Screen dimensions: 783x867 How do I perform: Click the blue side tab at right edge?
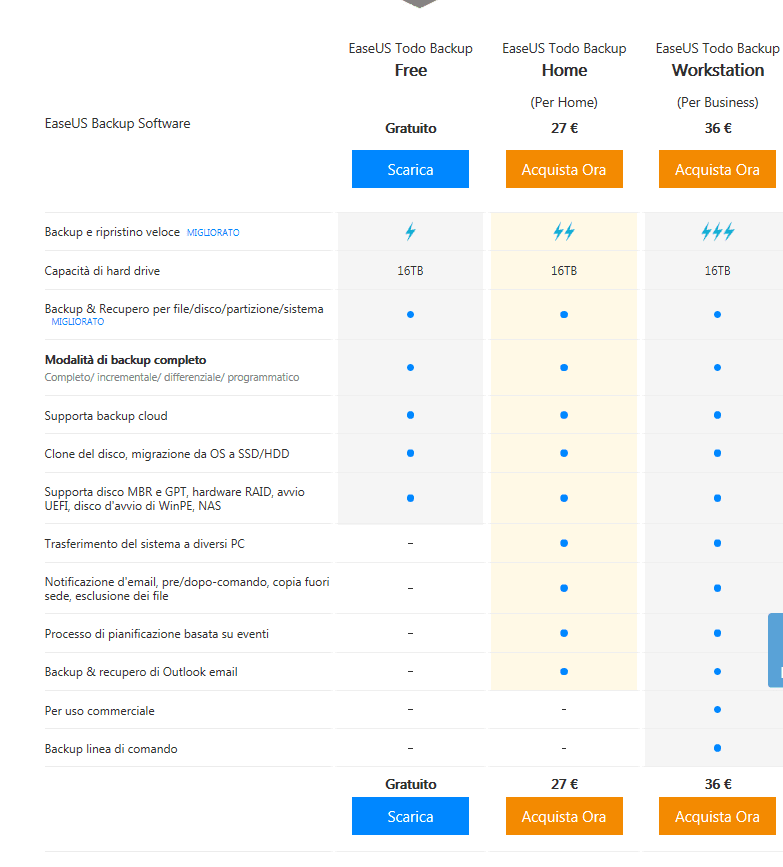[776, 650]
